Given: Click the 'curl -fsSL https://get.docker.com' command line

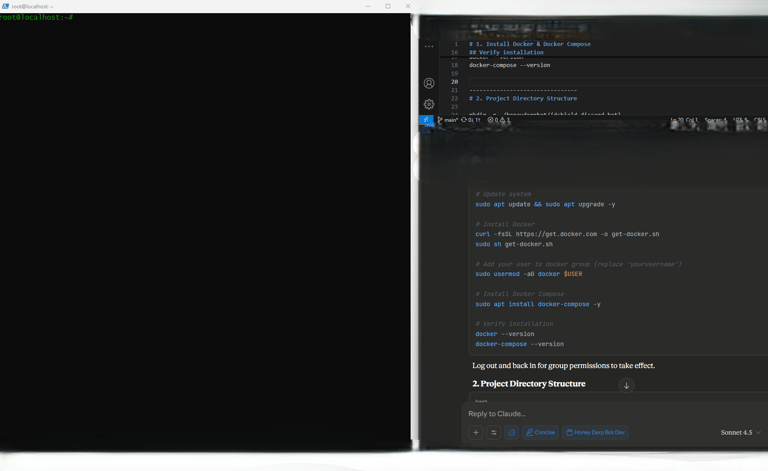Looking at the screenshot, I should coord(567,234).
